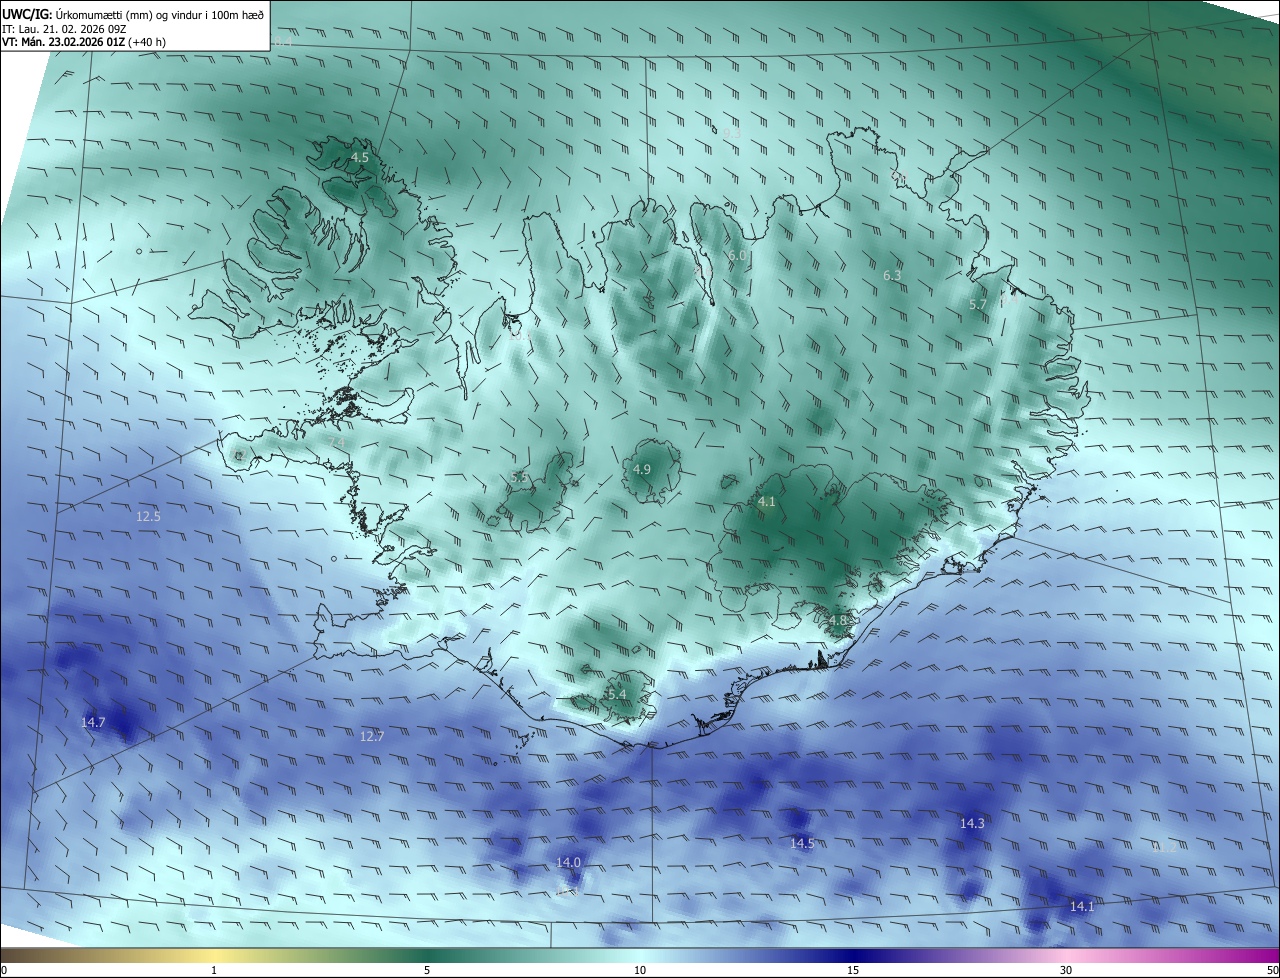Click the colorbar tick label 0
Image resolution: width=1280 pixels, height=978 pixels.
(4, 970)
